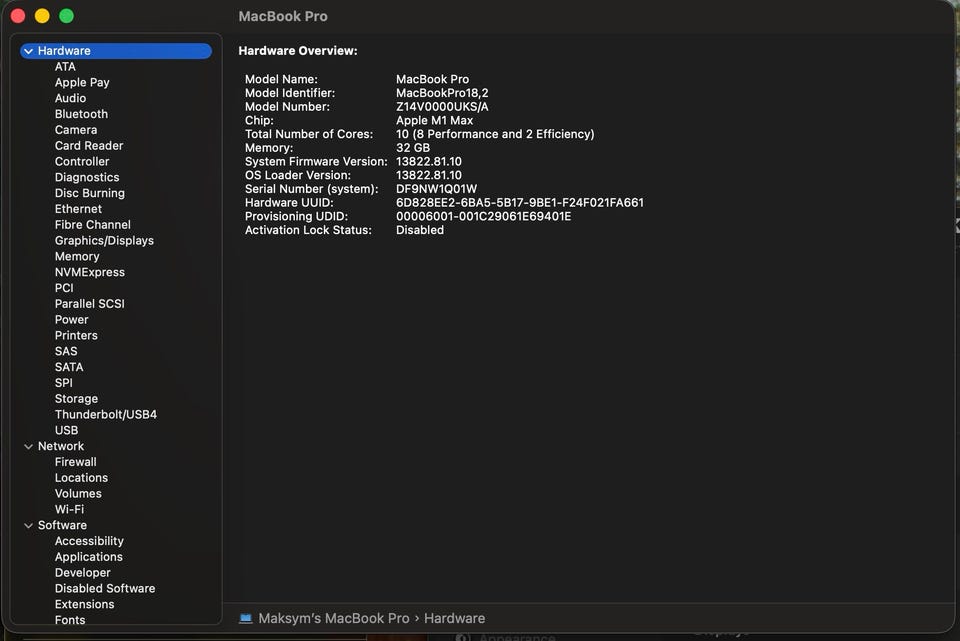Open Firewall under Network
The image size is (960, 641).
click(x=75, y=462)
